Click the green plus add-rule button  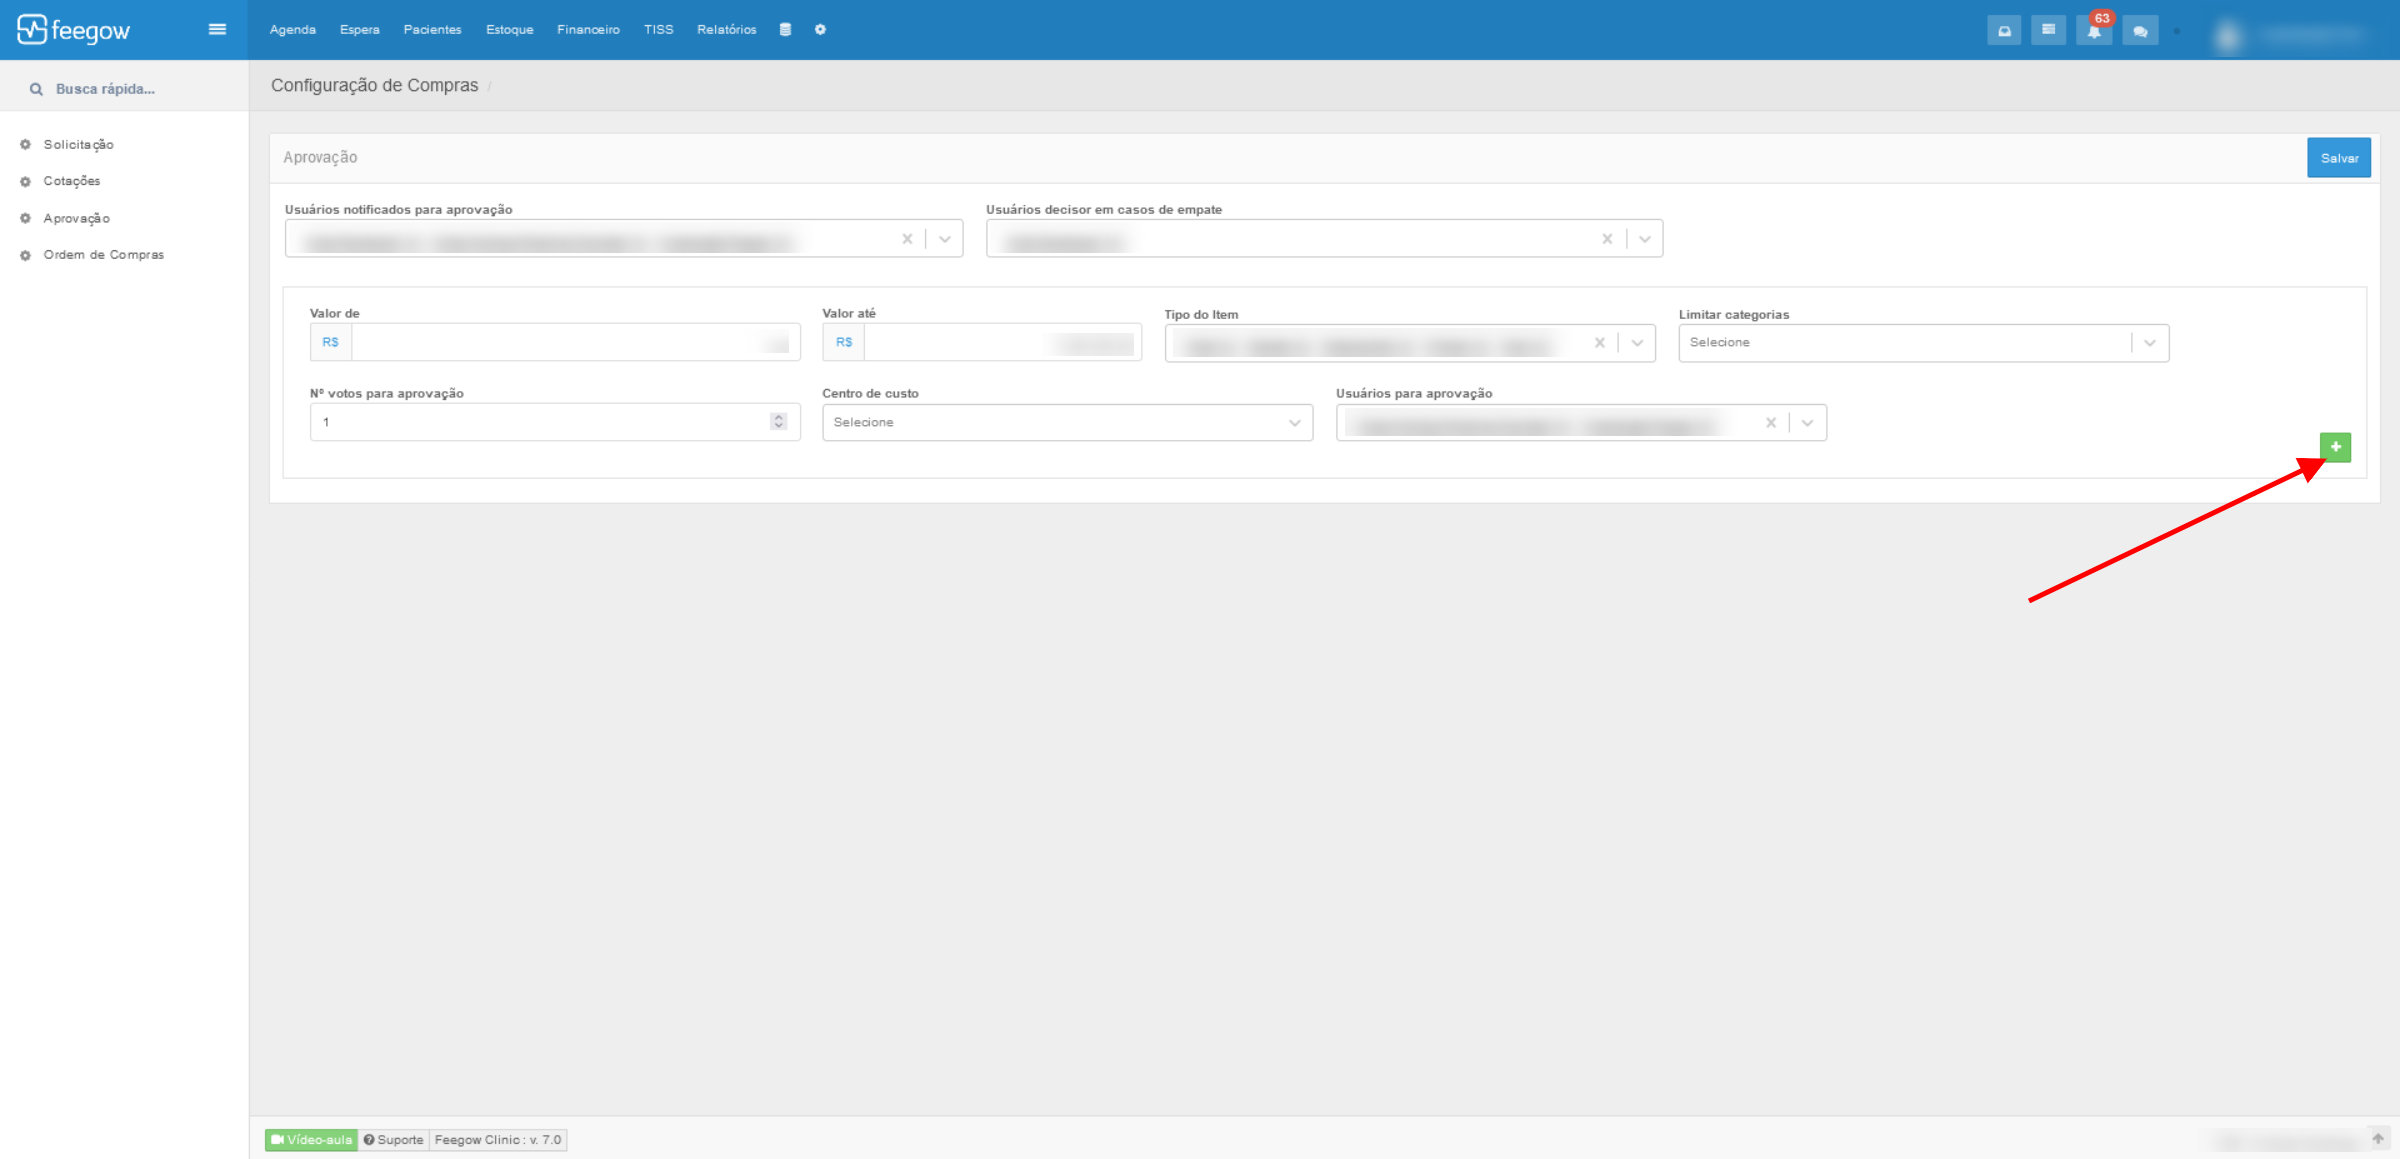tap(2335, 447)
